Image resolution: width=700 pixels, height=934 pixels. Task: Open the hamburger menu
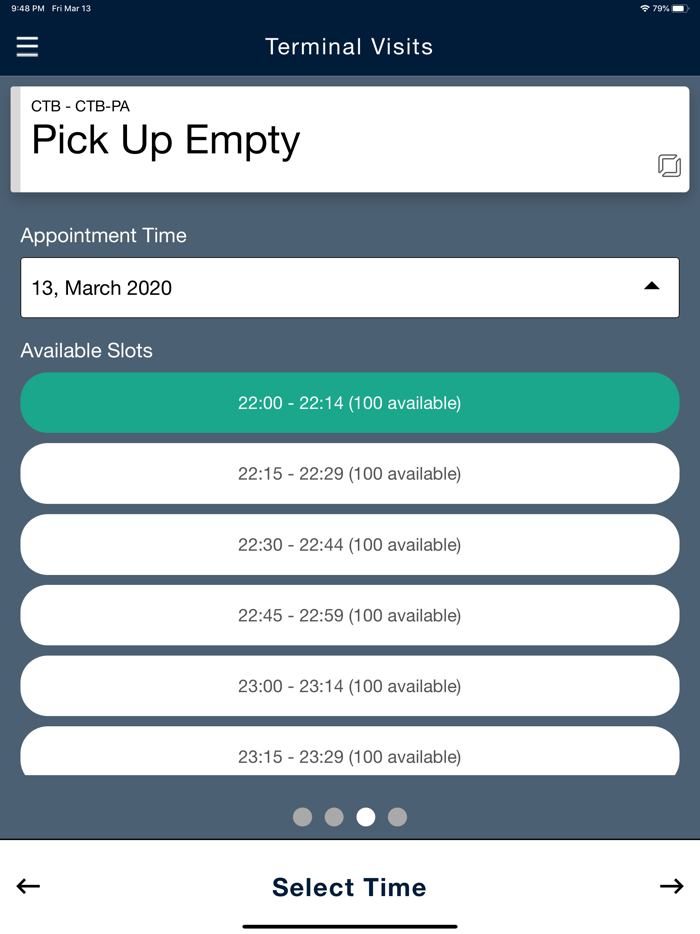27,46
